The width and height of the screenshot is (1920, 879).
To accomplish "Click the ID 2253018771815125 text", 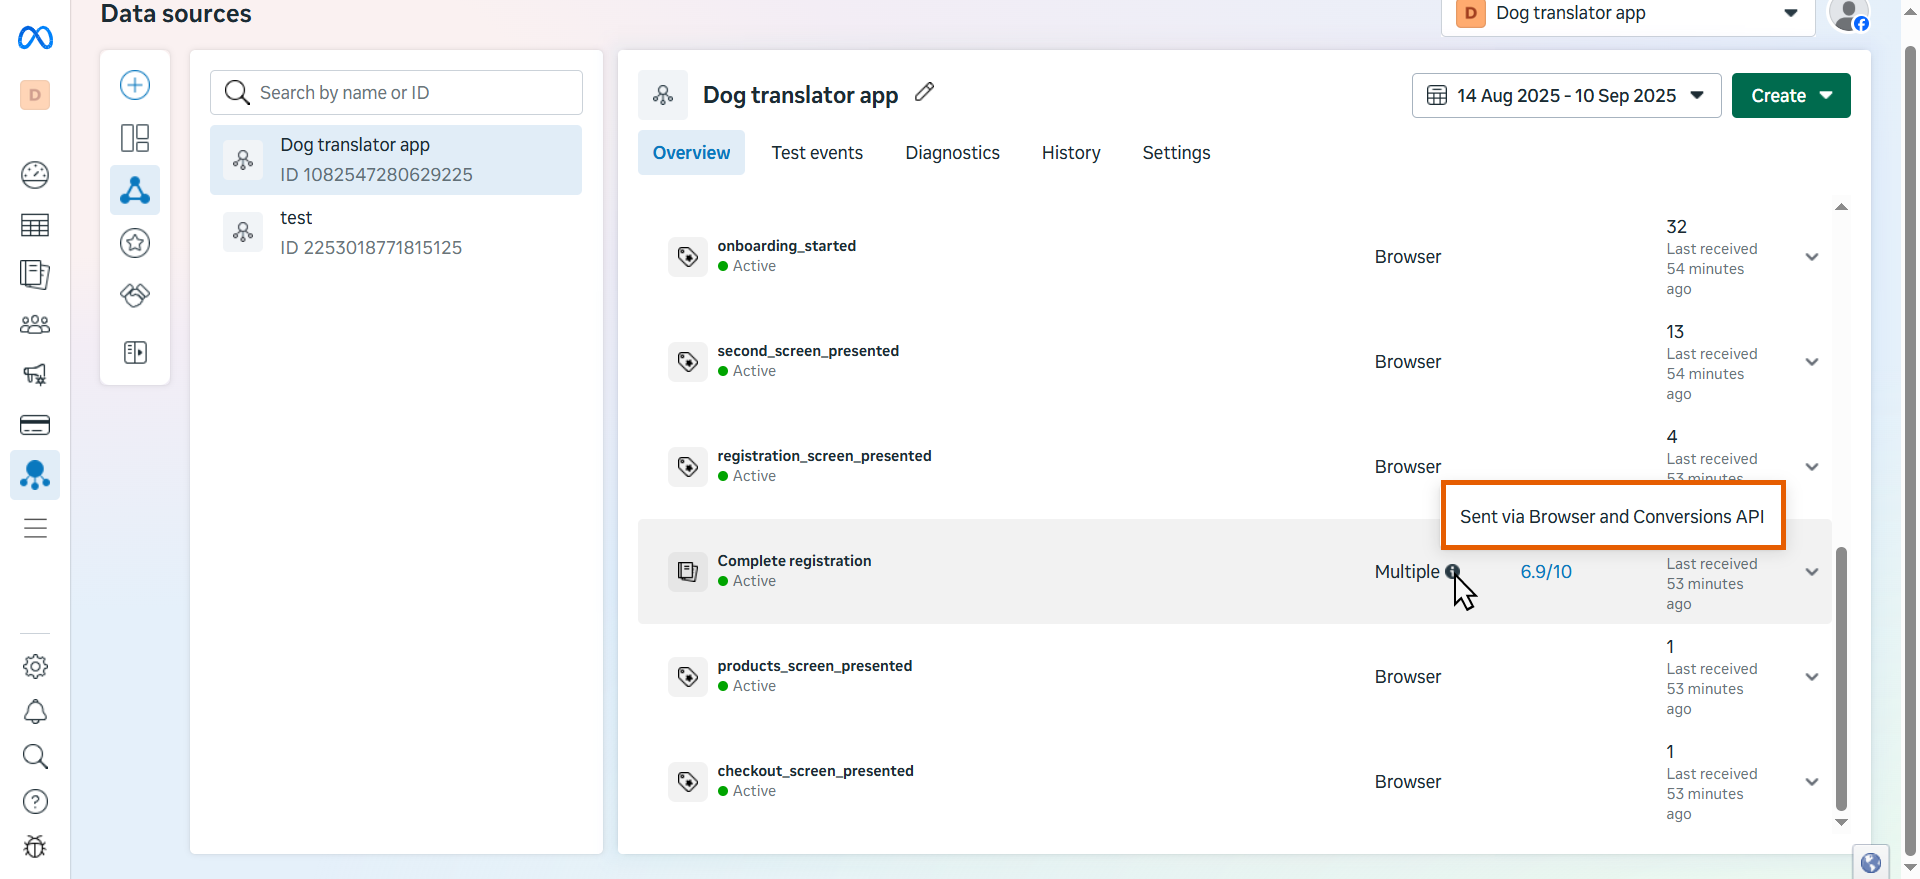I will click(371, 248).
